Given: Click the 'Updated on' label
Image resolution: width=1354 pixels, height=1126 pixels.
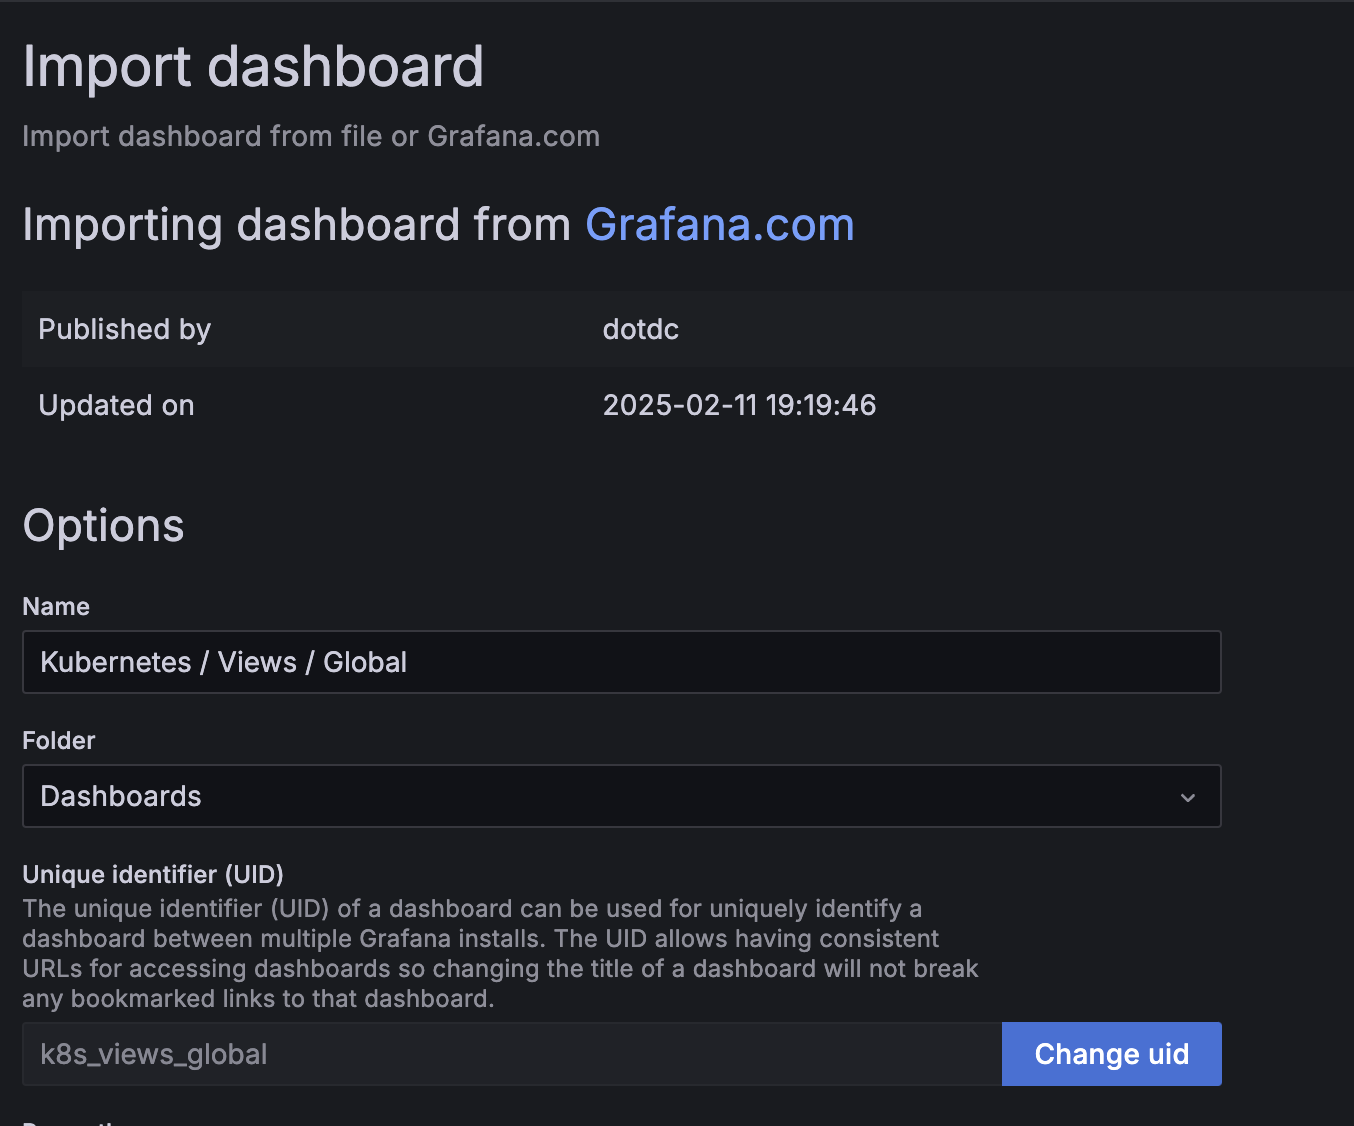Looking at the screenshot, I should pyautogui.click(x=116, y=405).
